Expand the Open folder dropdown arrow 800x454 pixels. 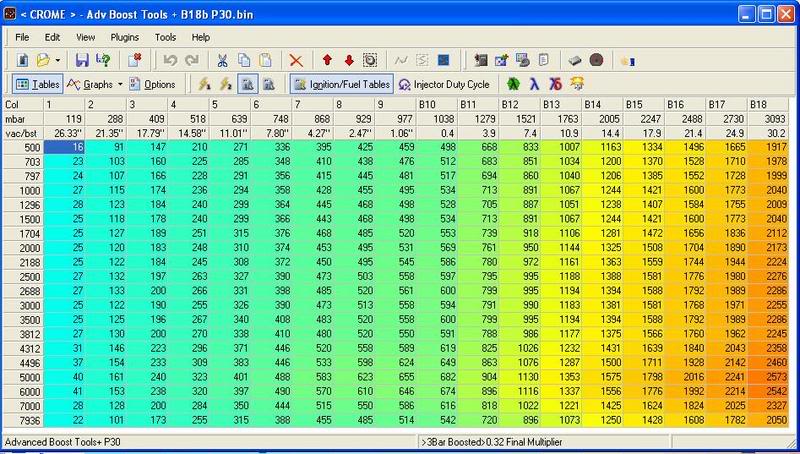pos(57,61)
